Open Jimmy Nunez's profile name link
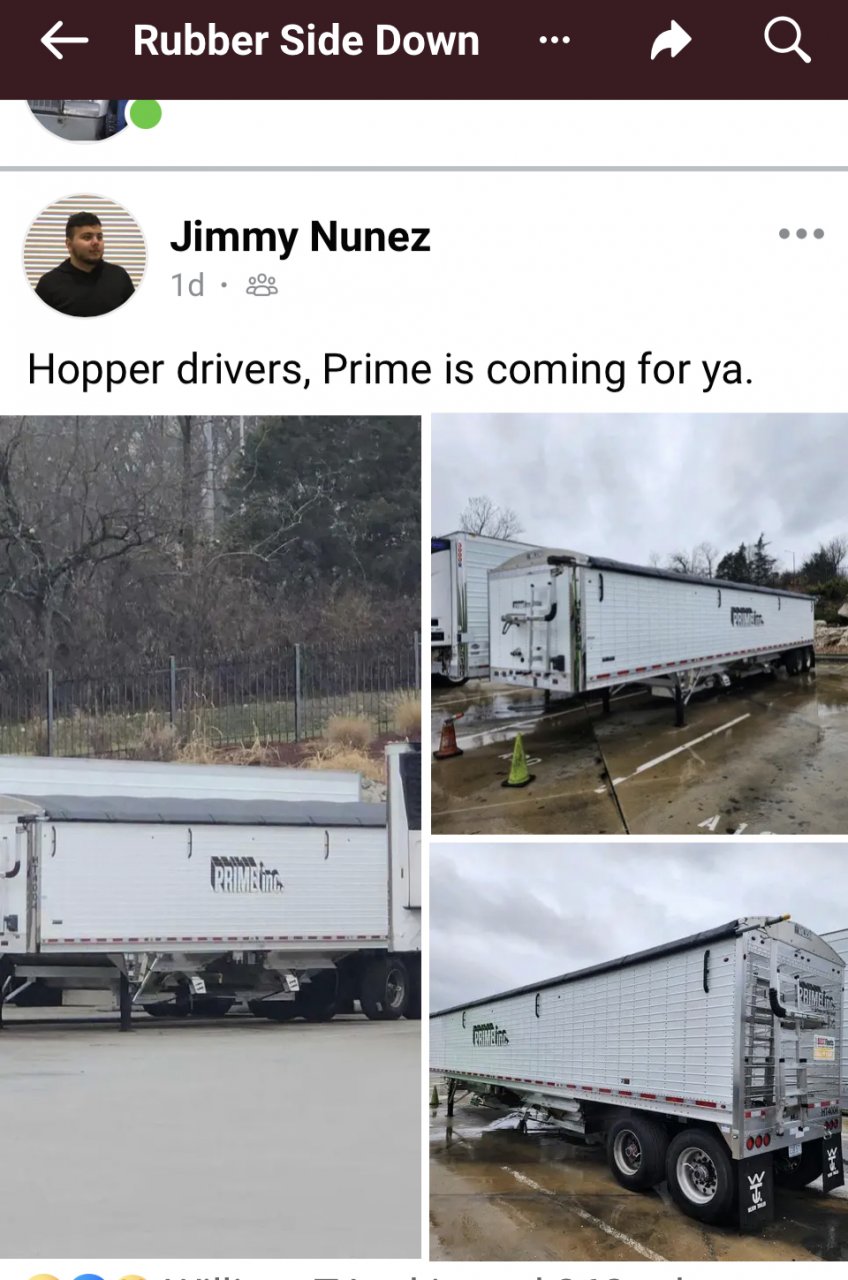 pos(300,237)
